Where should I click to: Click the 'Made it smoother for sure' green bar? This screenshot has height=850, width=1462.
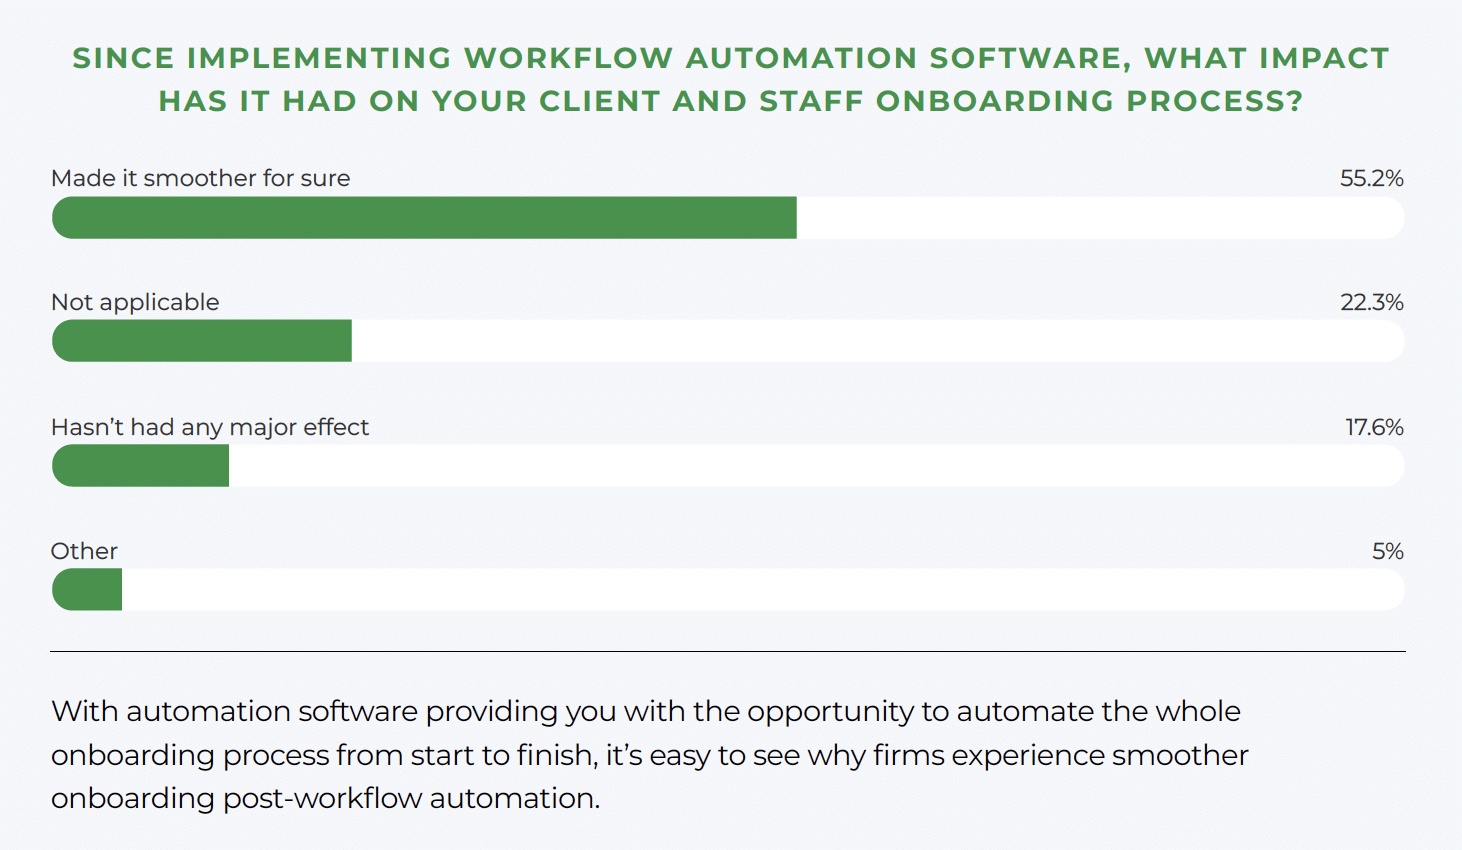tap(424, 218)
